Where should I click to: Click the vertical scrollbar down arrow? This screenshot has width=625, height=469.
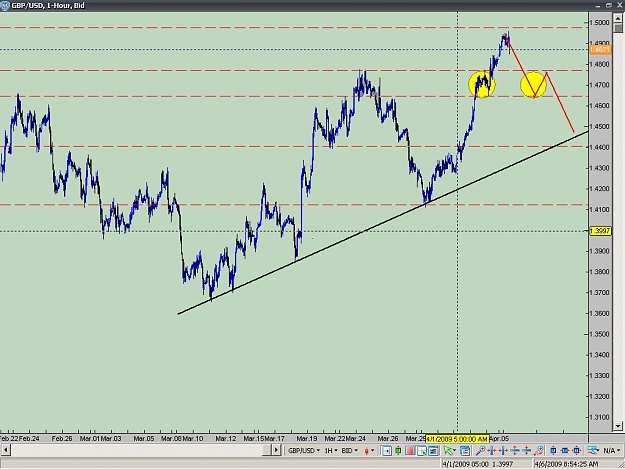(618, 426)
